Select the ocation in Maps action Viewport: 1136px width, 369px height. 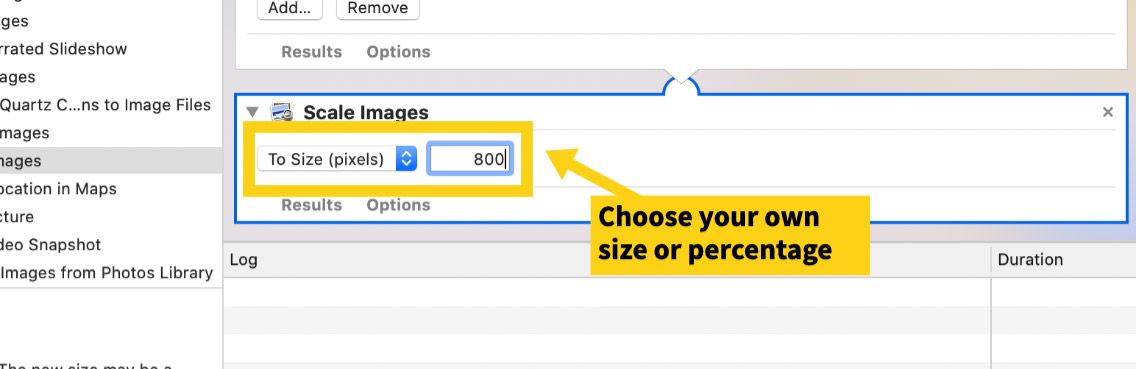[58, 188]
